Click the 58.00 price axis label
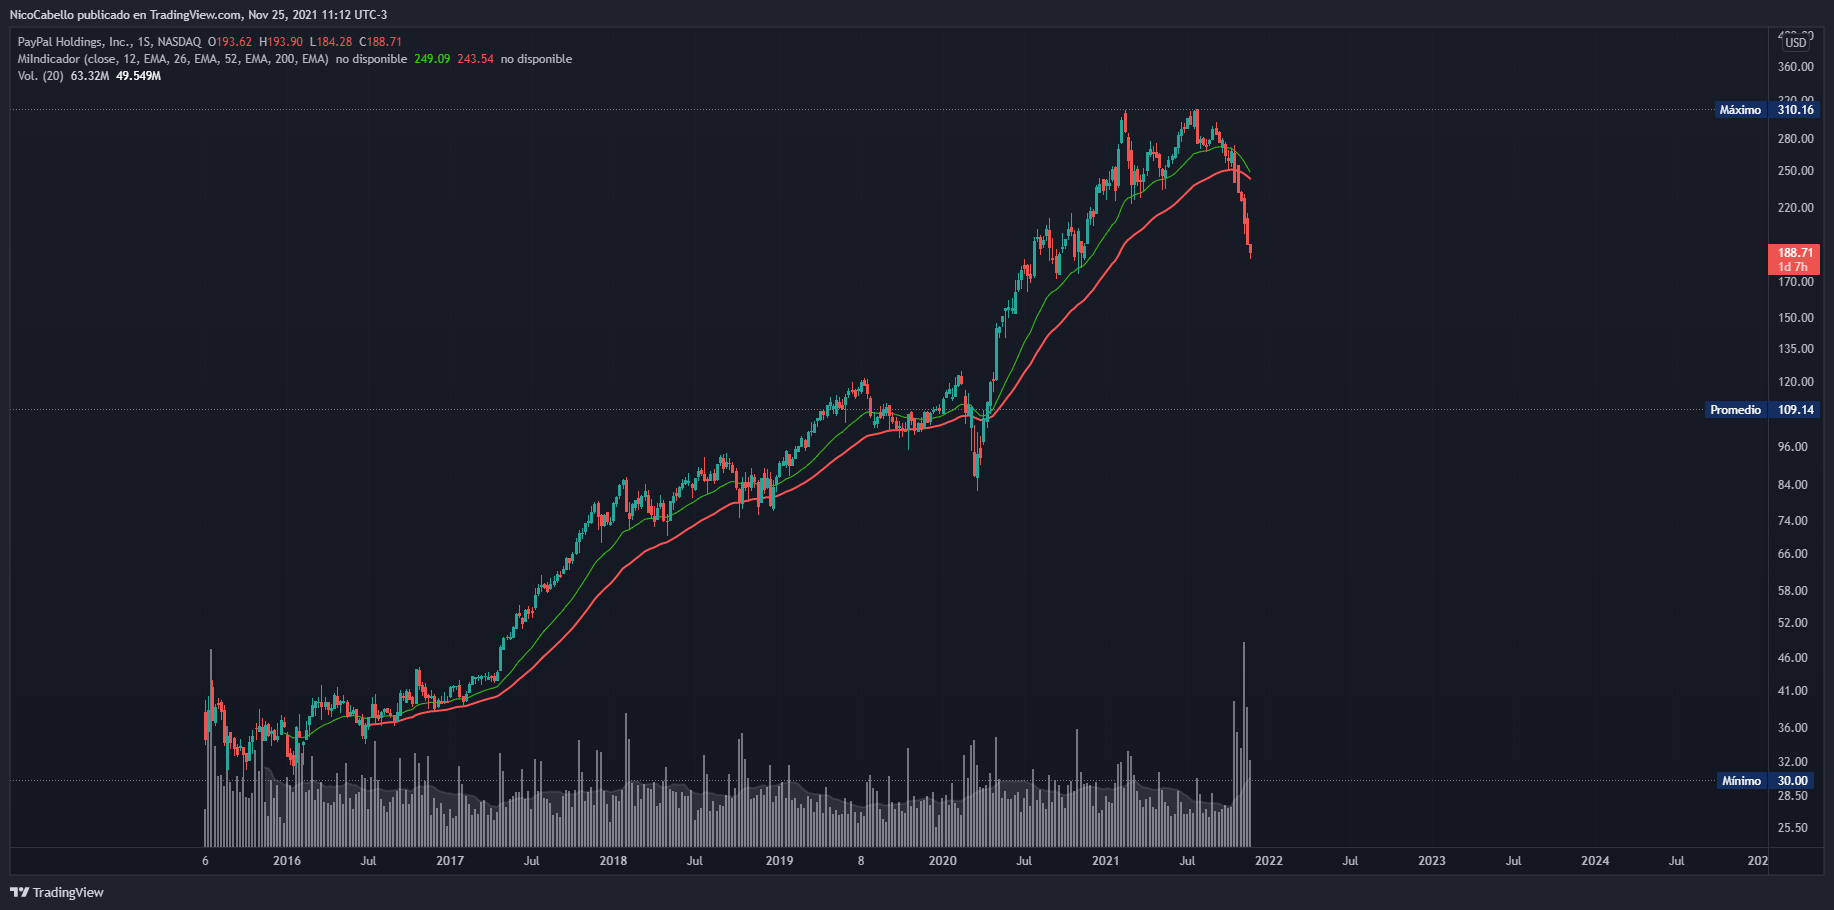 [1793, 591]
